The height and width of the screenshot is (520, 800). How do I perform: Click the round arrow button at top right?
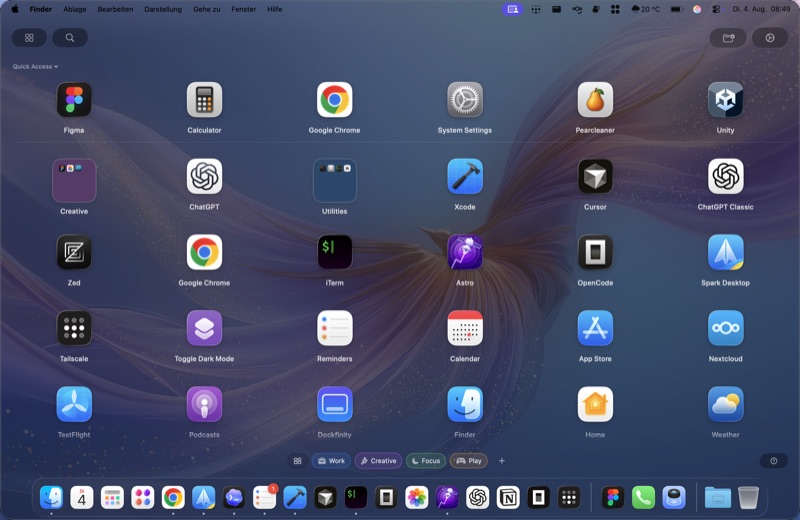point(770,38)
